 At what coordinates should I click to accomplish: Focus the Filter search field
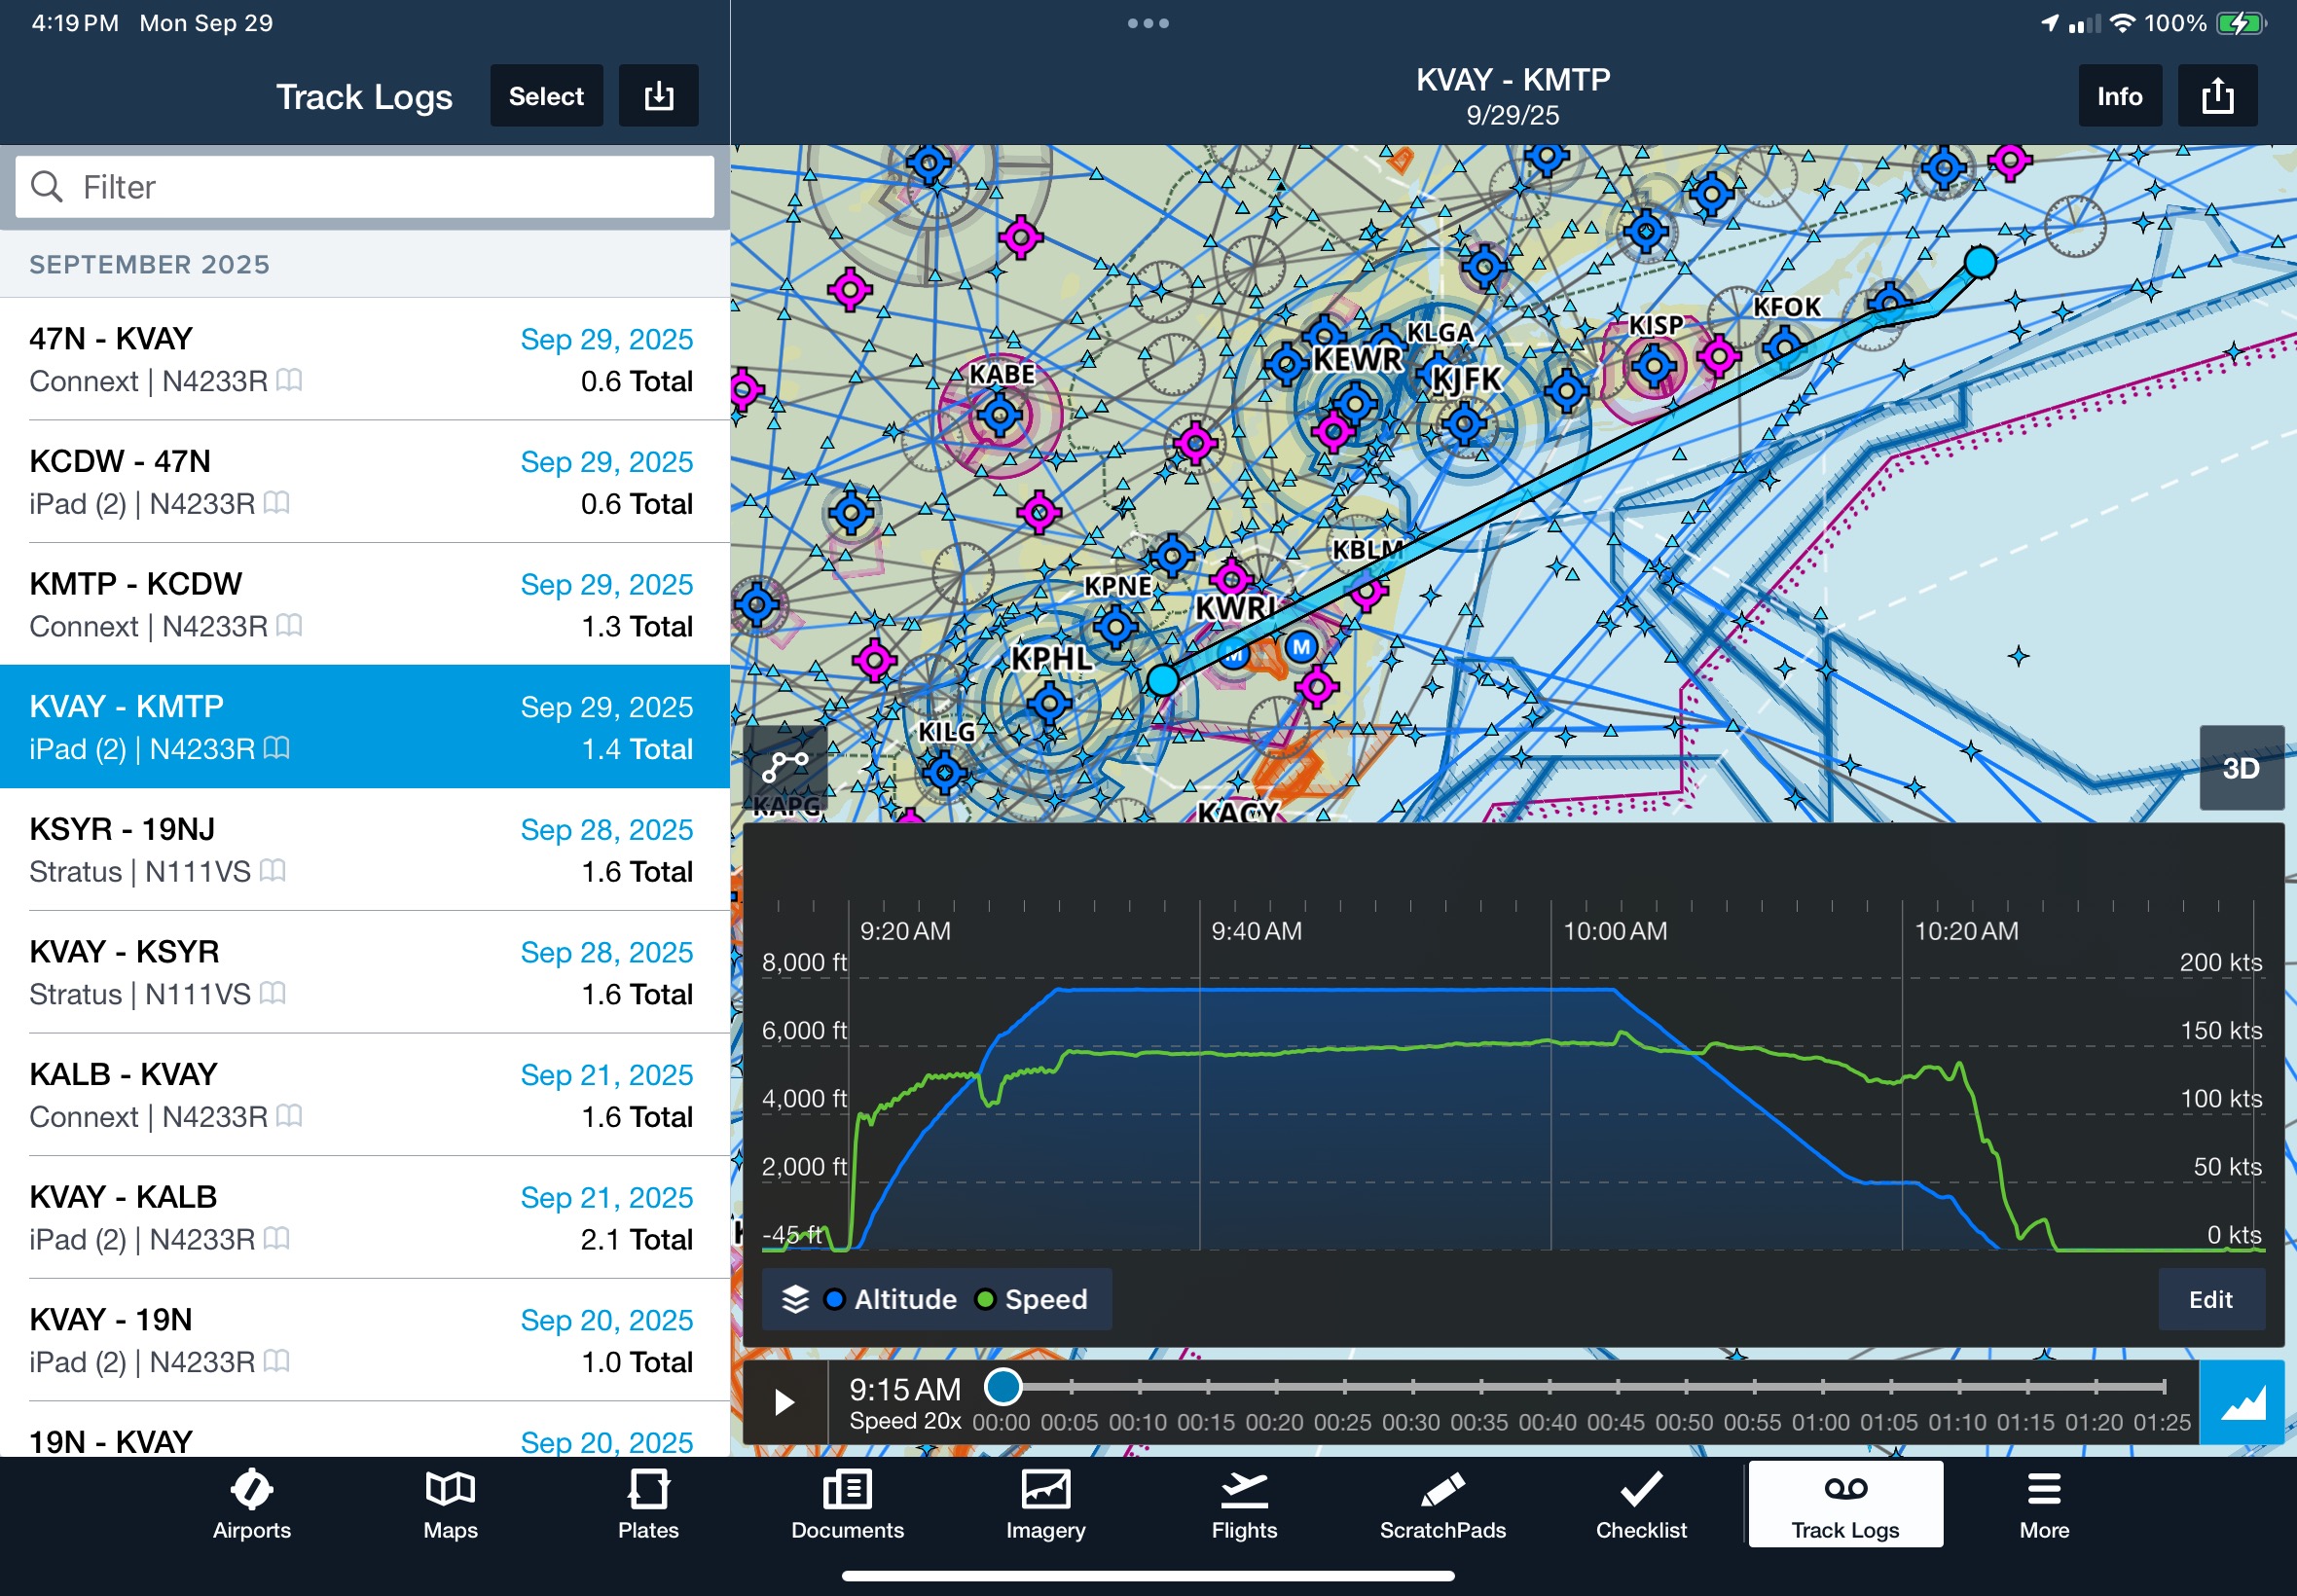(365, 187)
